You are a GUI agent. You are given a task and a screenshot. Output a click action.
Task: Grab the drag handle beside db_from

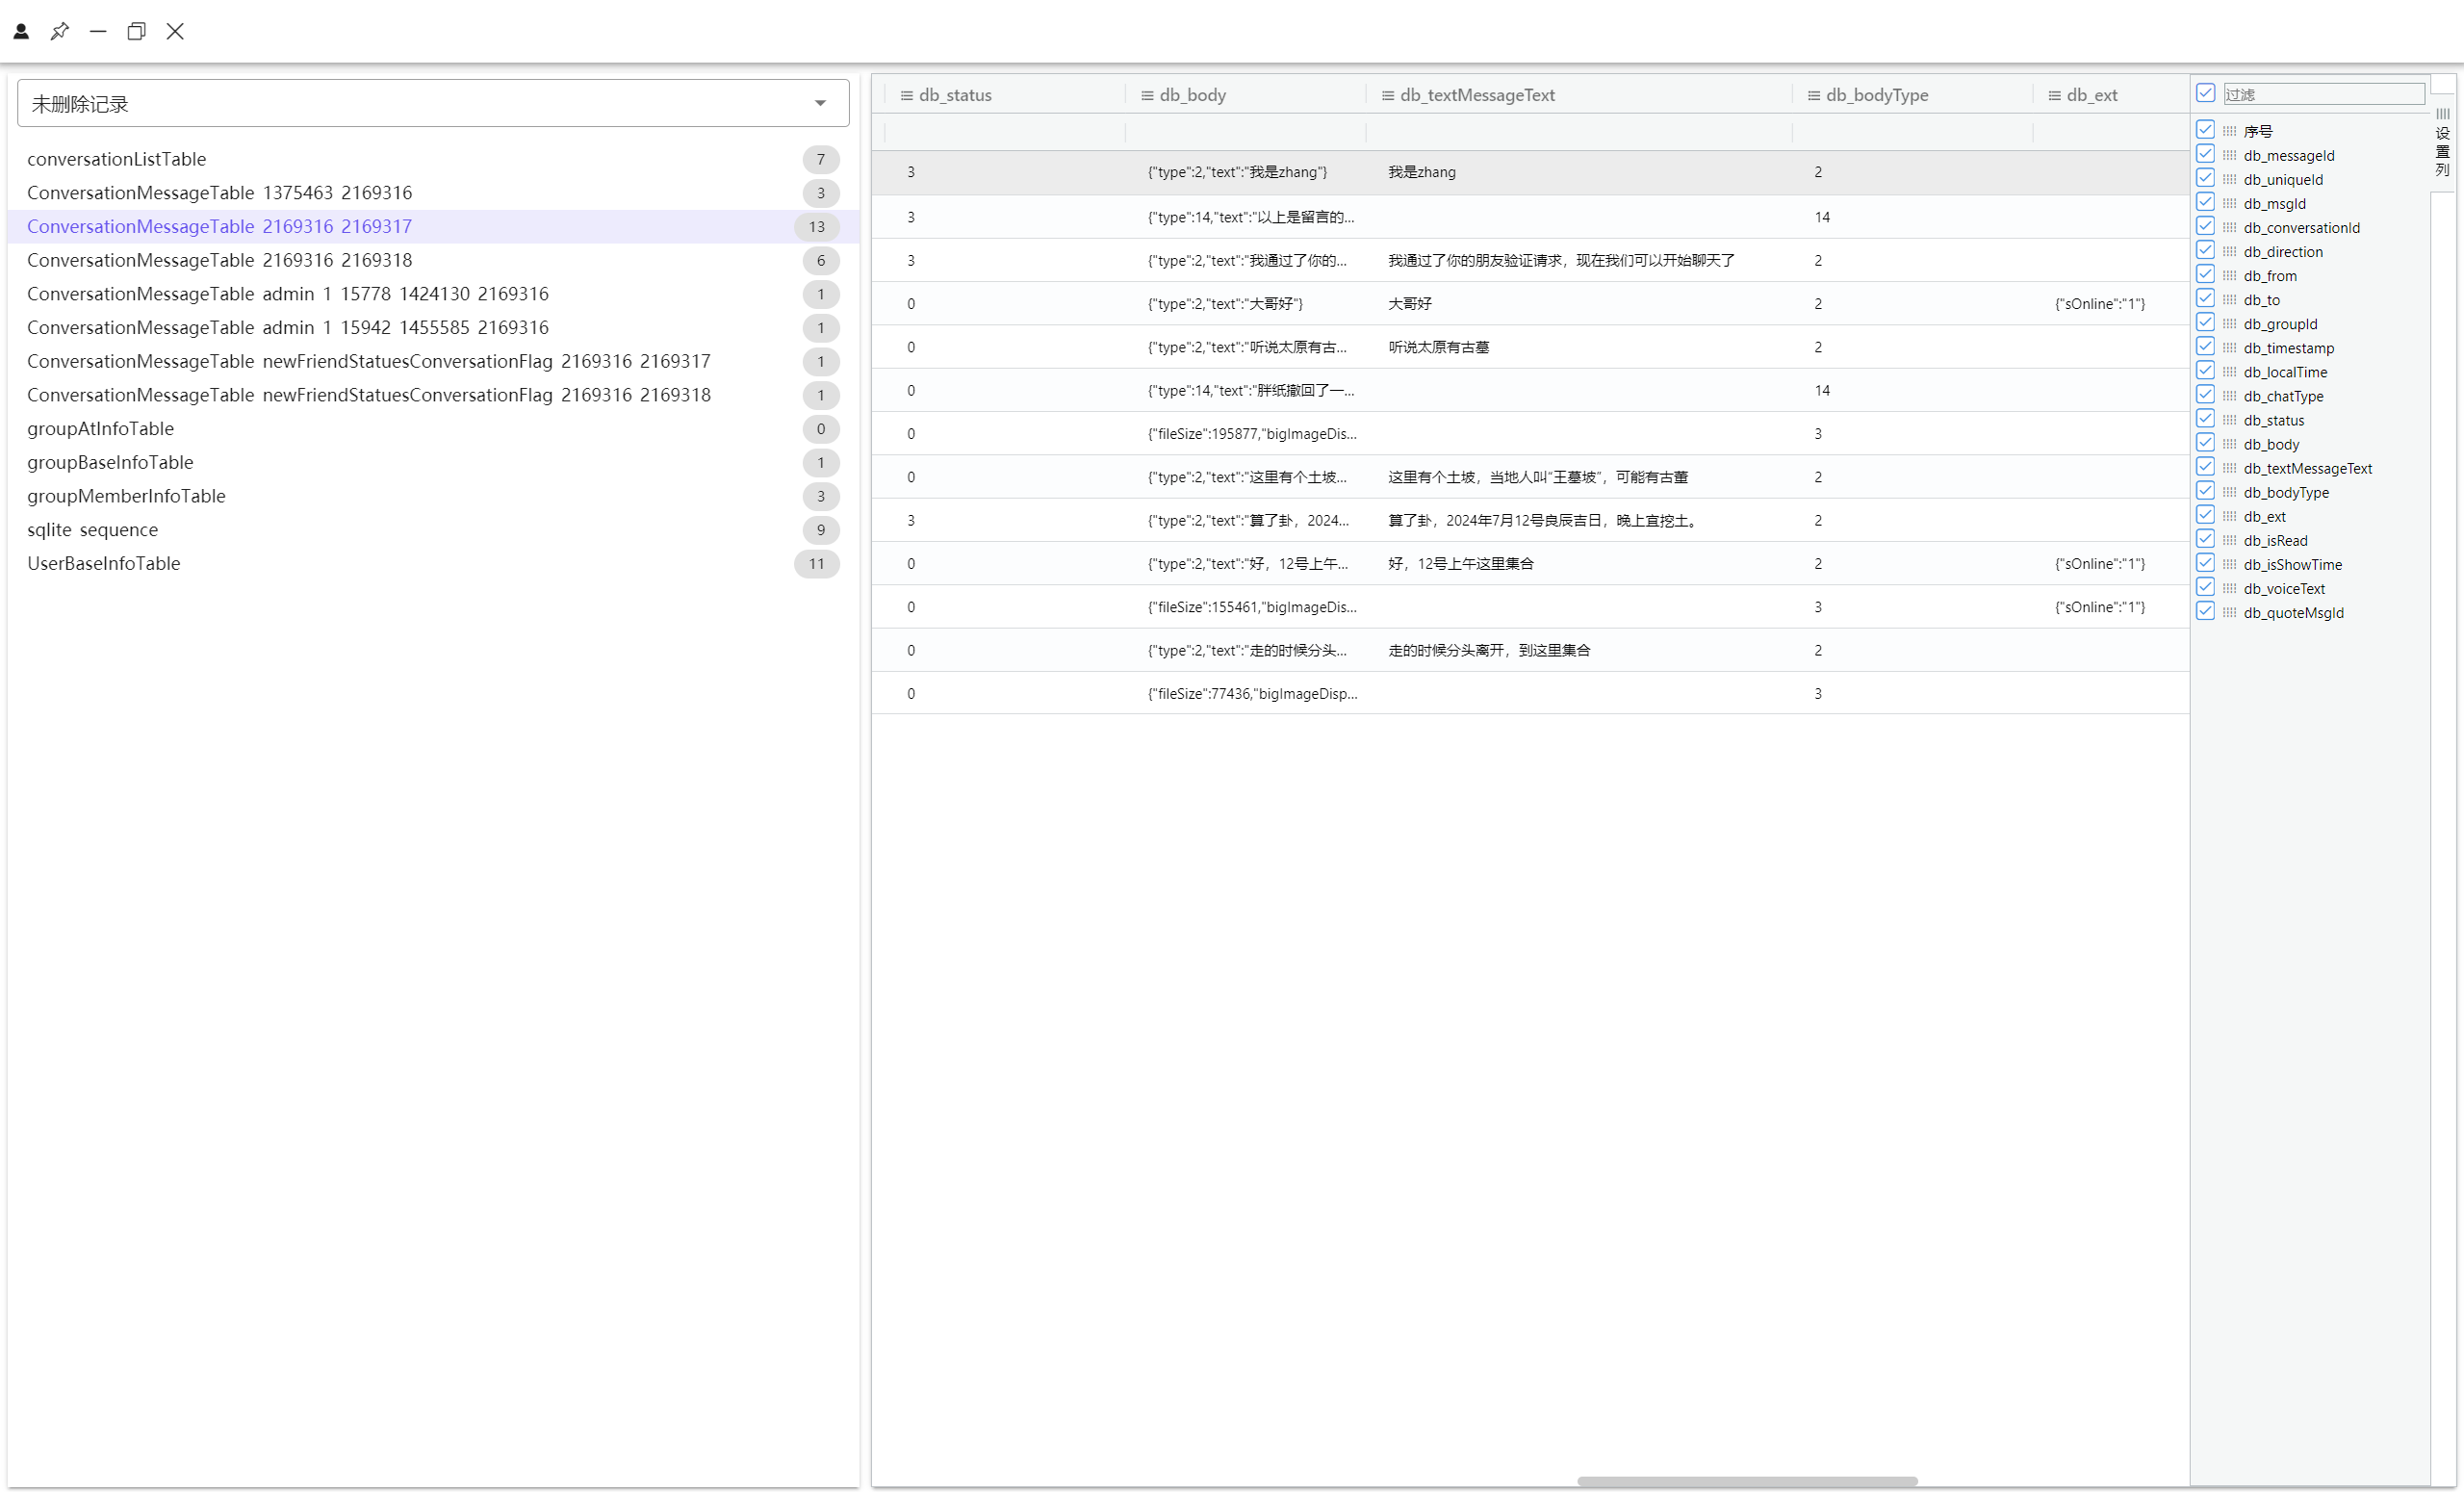(2230, 275)
